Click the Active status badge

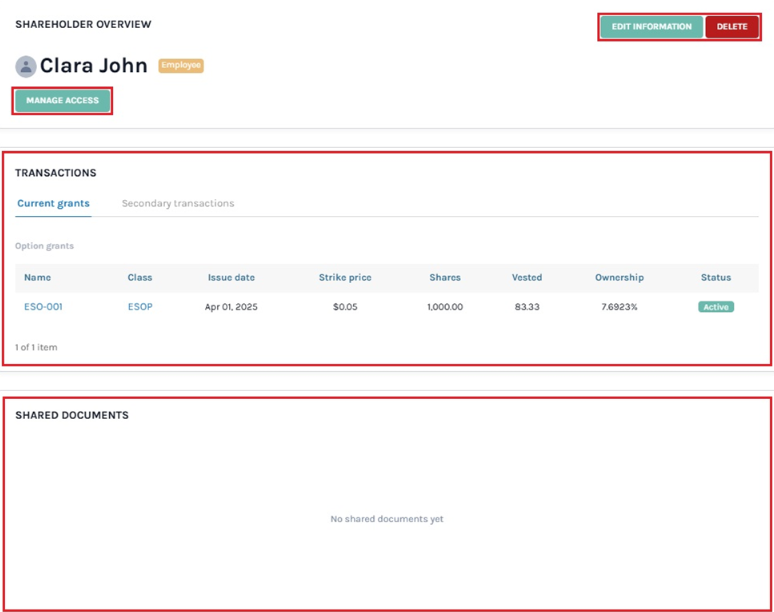pos(716,307)
